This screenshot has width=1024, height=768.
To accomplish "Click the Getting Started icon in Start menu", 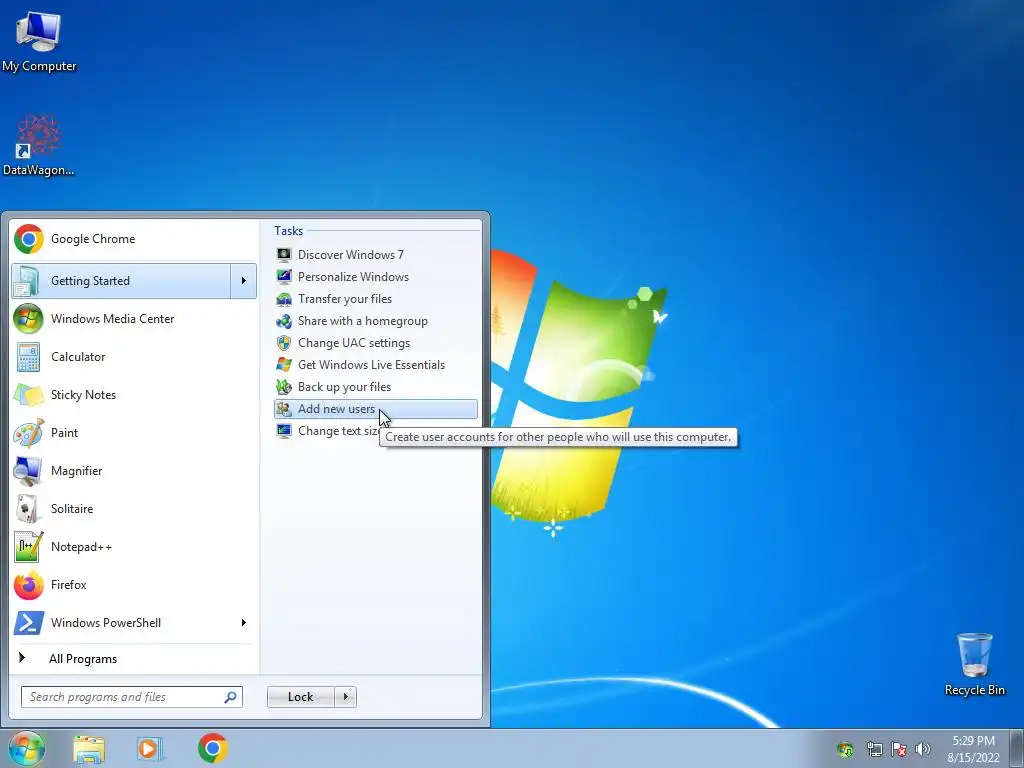I will click(x=27, y=281).
